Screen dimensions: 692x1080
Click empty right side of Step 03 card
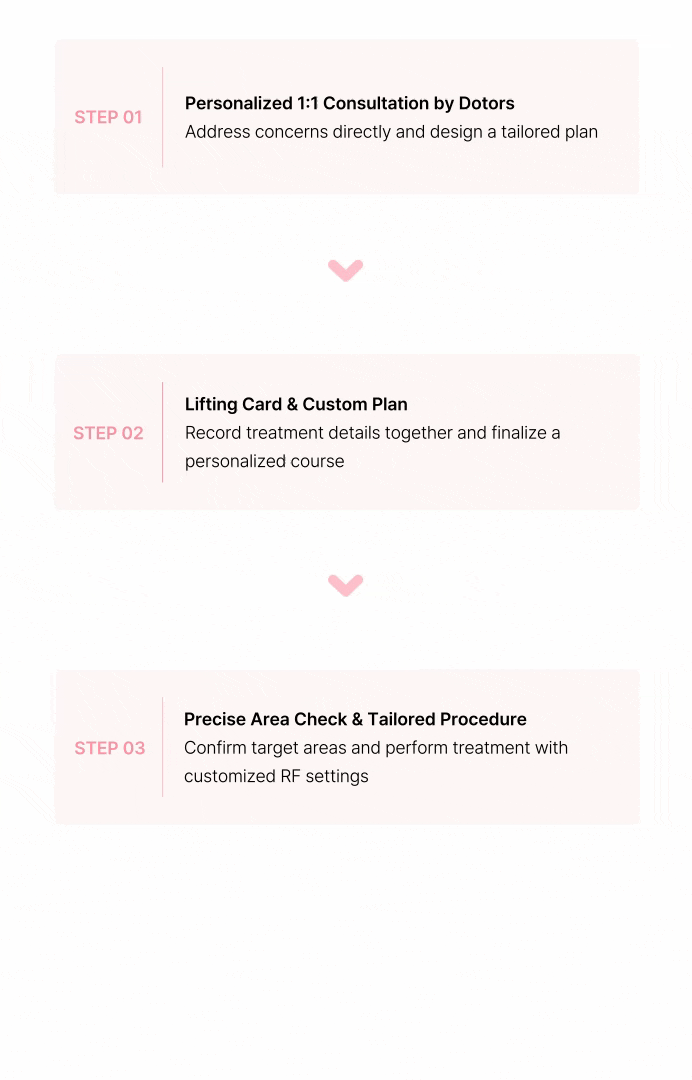pos(610,795)
